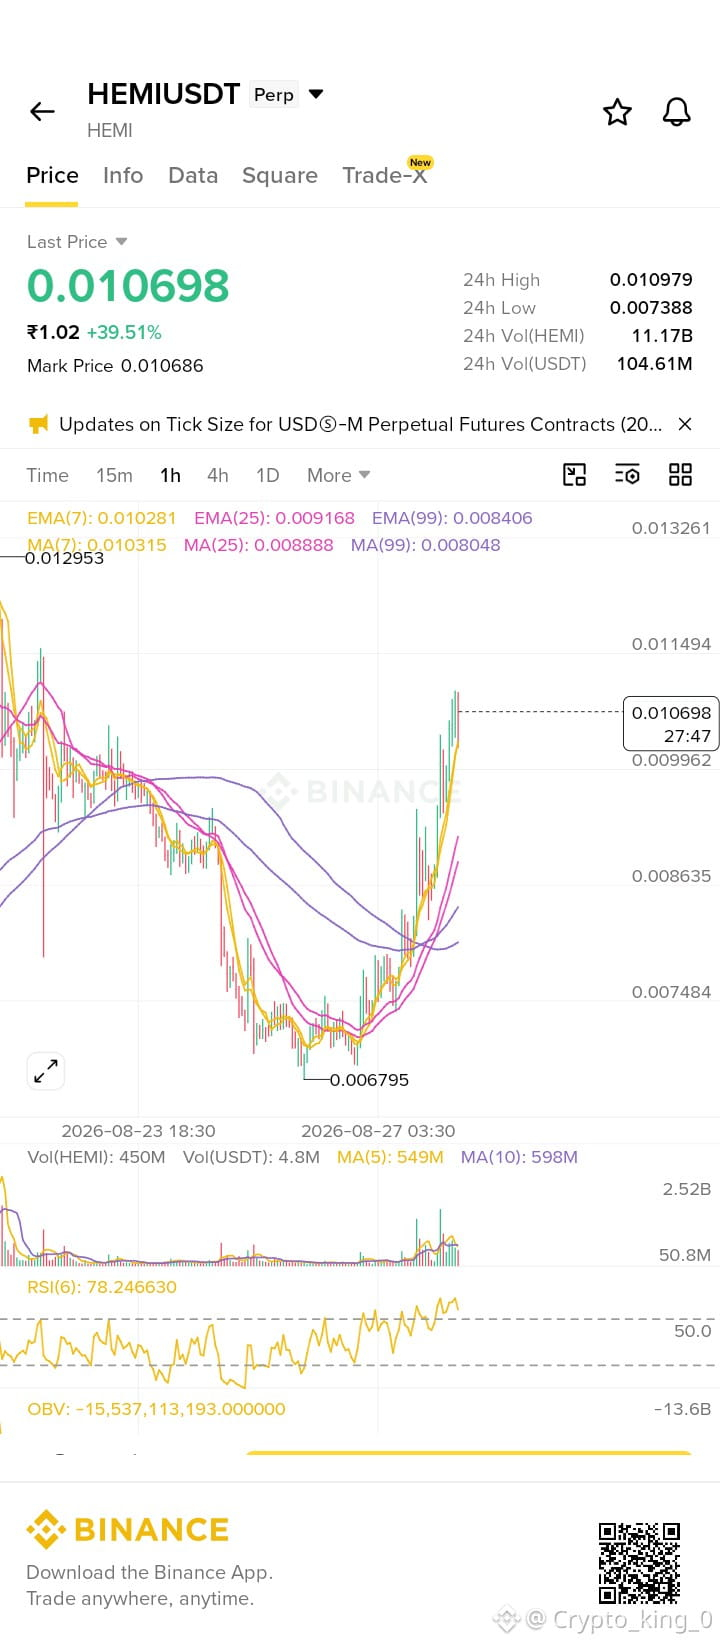
Task: Select the 1h chart interval
Action: pos(170,475)
